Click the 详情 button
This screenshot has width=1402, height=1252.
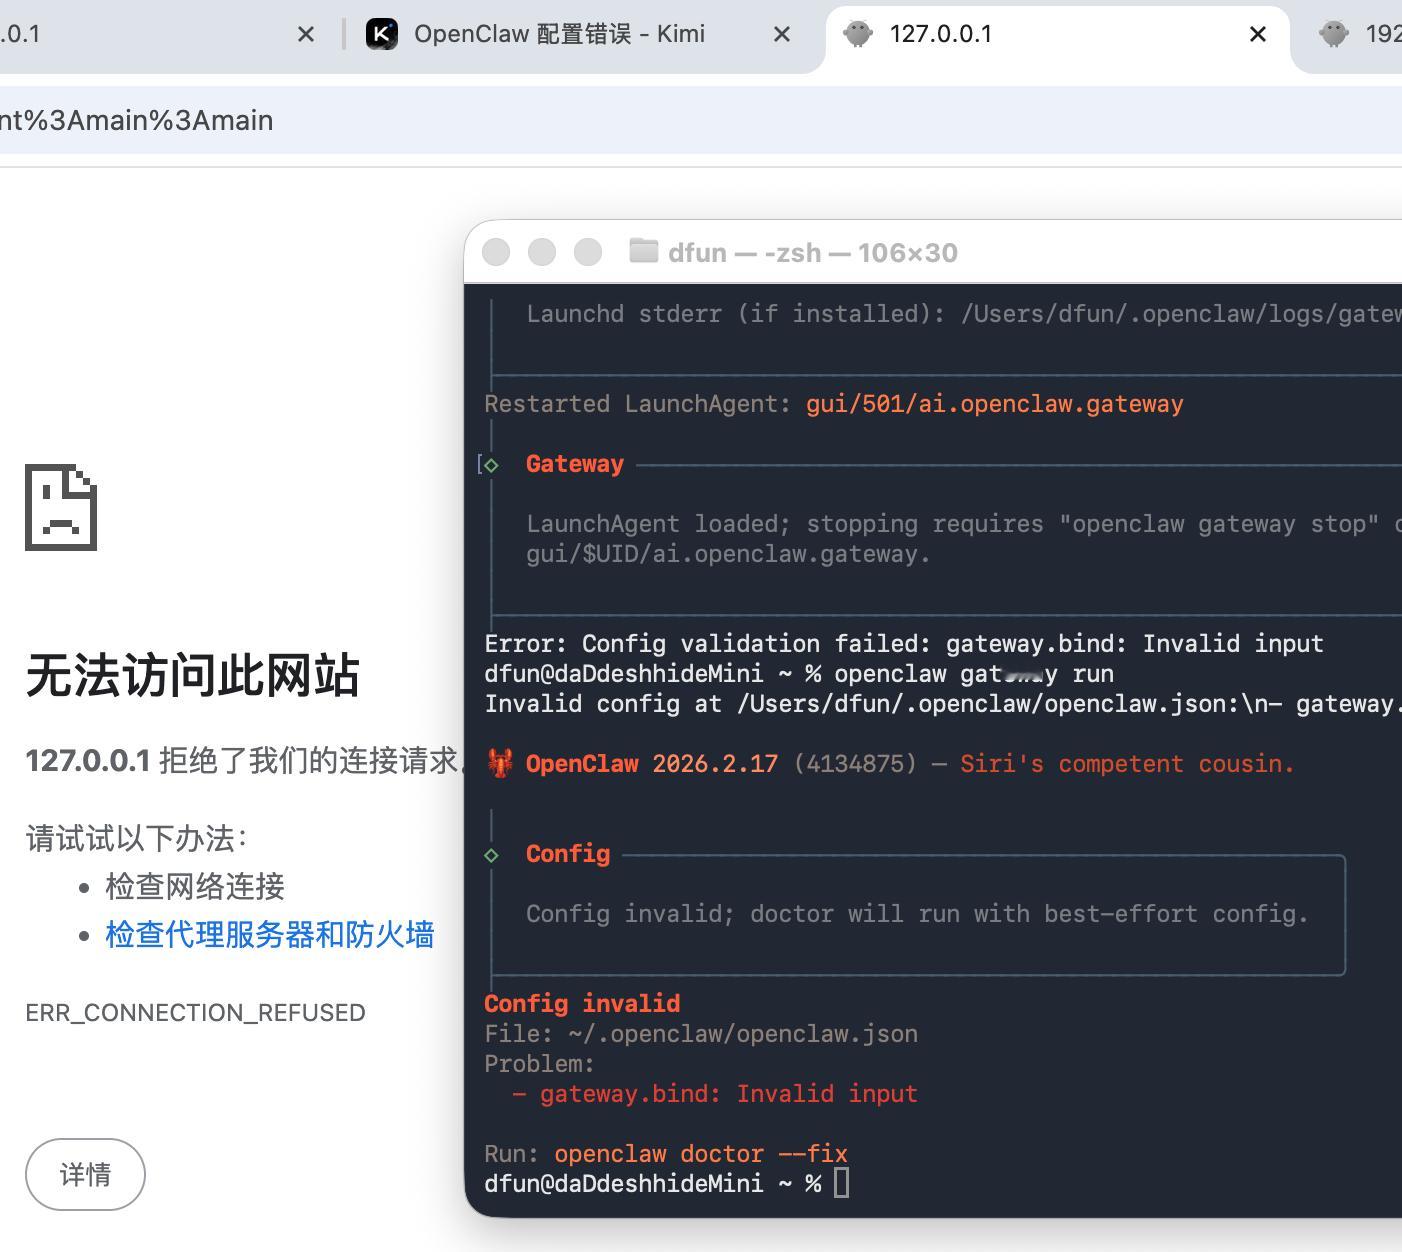85,1174
